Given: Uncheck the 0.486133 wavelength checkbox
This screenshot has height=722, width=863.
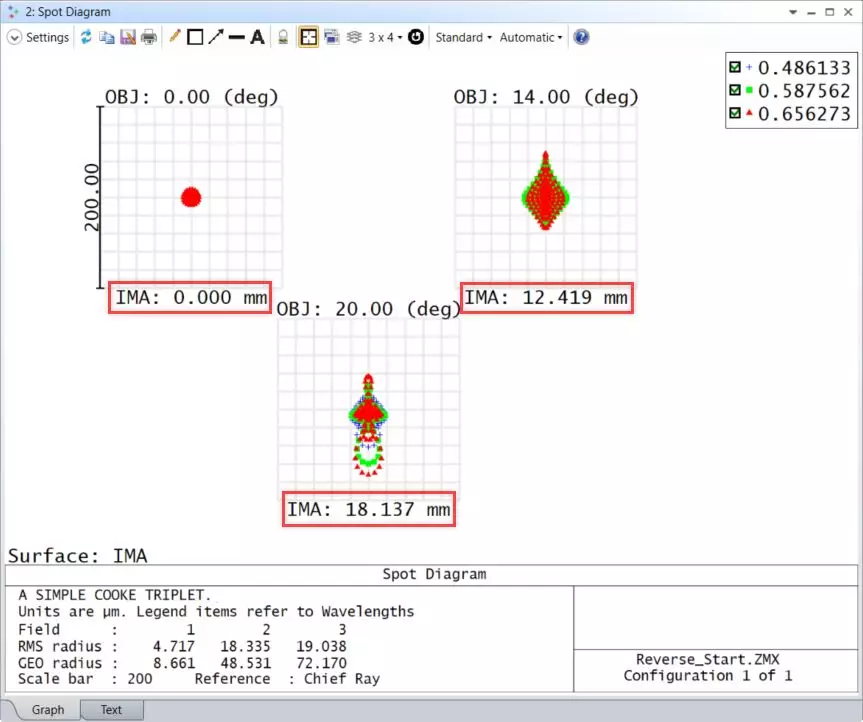Looking at the screenshot, I should (x=736, y=68).
